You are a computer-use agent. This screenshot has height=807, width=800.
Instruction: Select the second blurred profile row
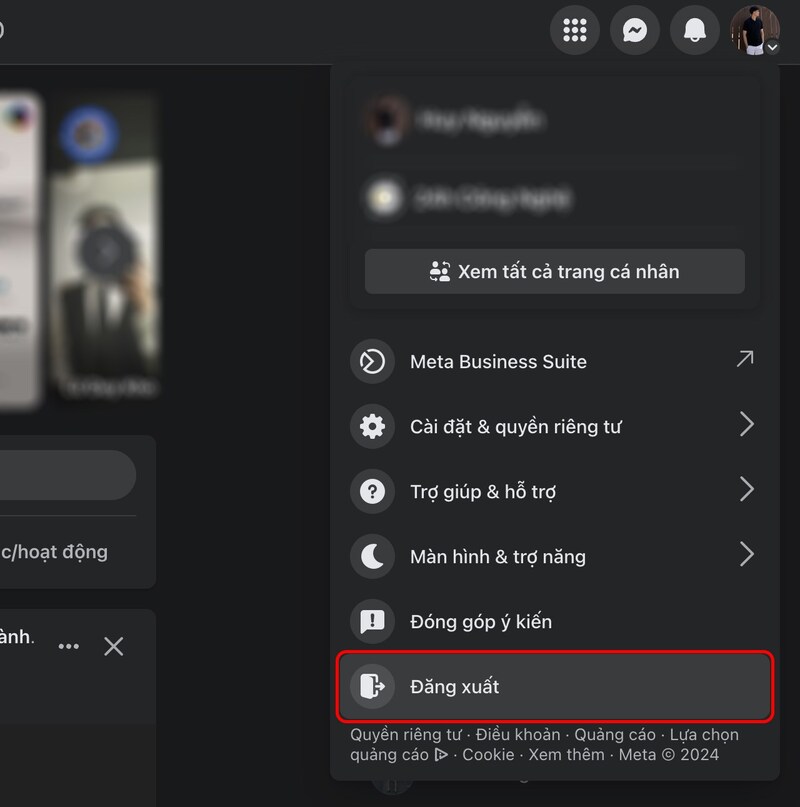(554, 198)
